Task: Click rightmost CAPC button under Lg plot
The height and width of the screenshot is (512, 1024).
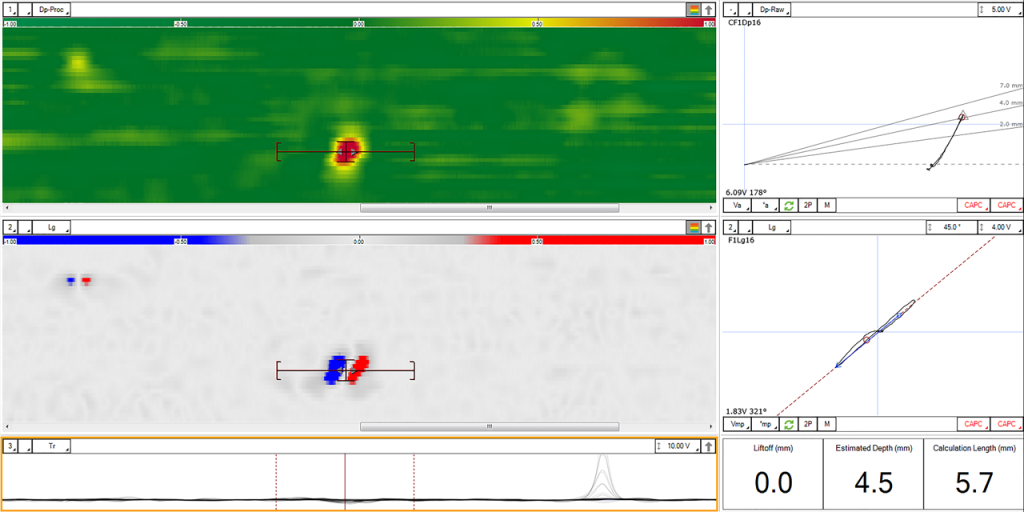Action: pyautogui.click(x=1006, y=424)
